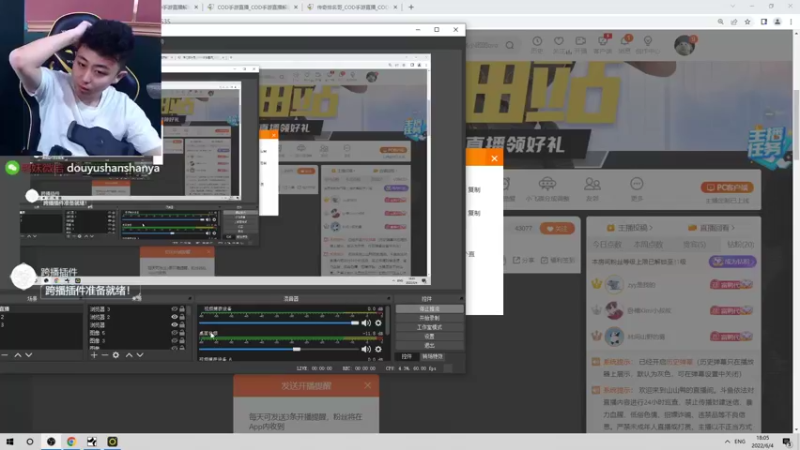Click the UFO split-stream icon

[547, 183]
